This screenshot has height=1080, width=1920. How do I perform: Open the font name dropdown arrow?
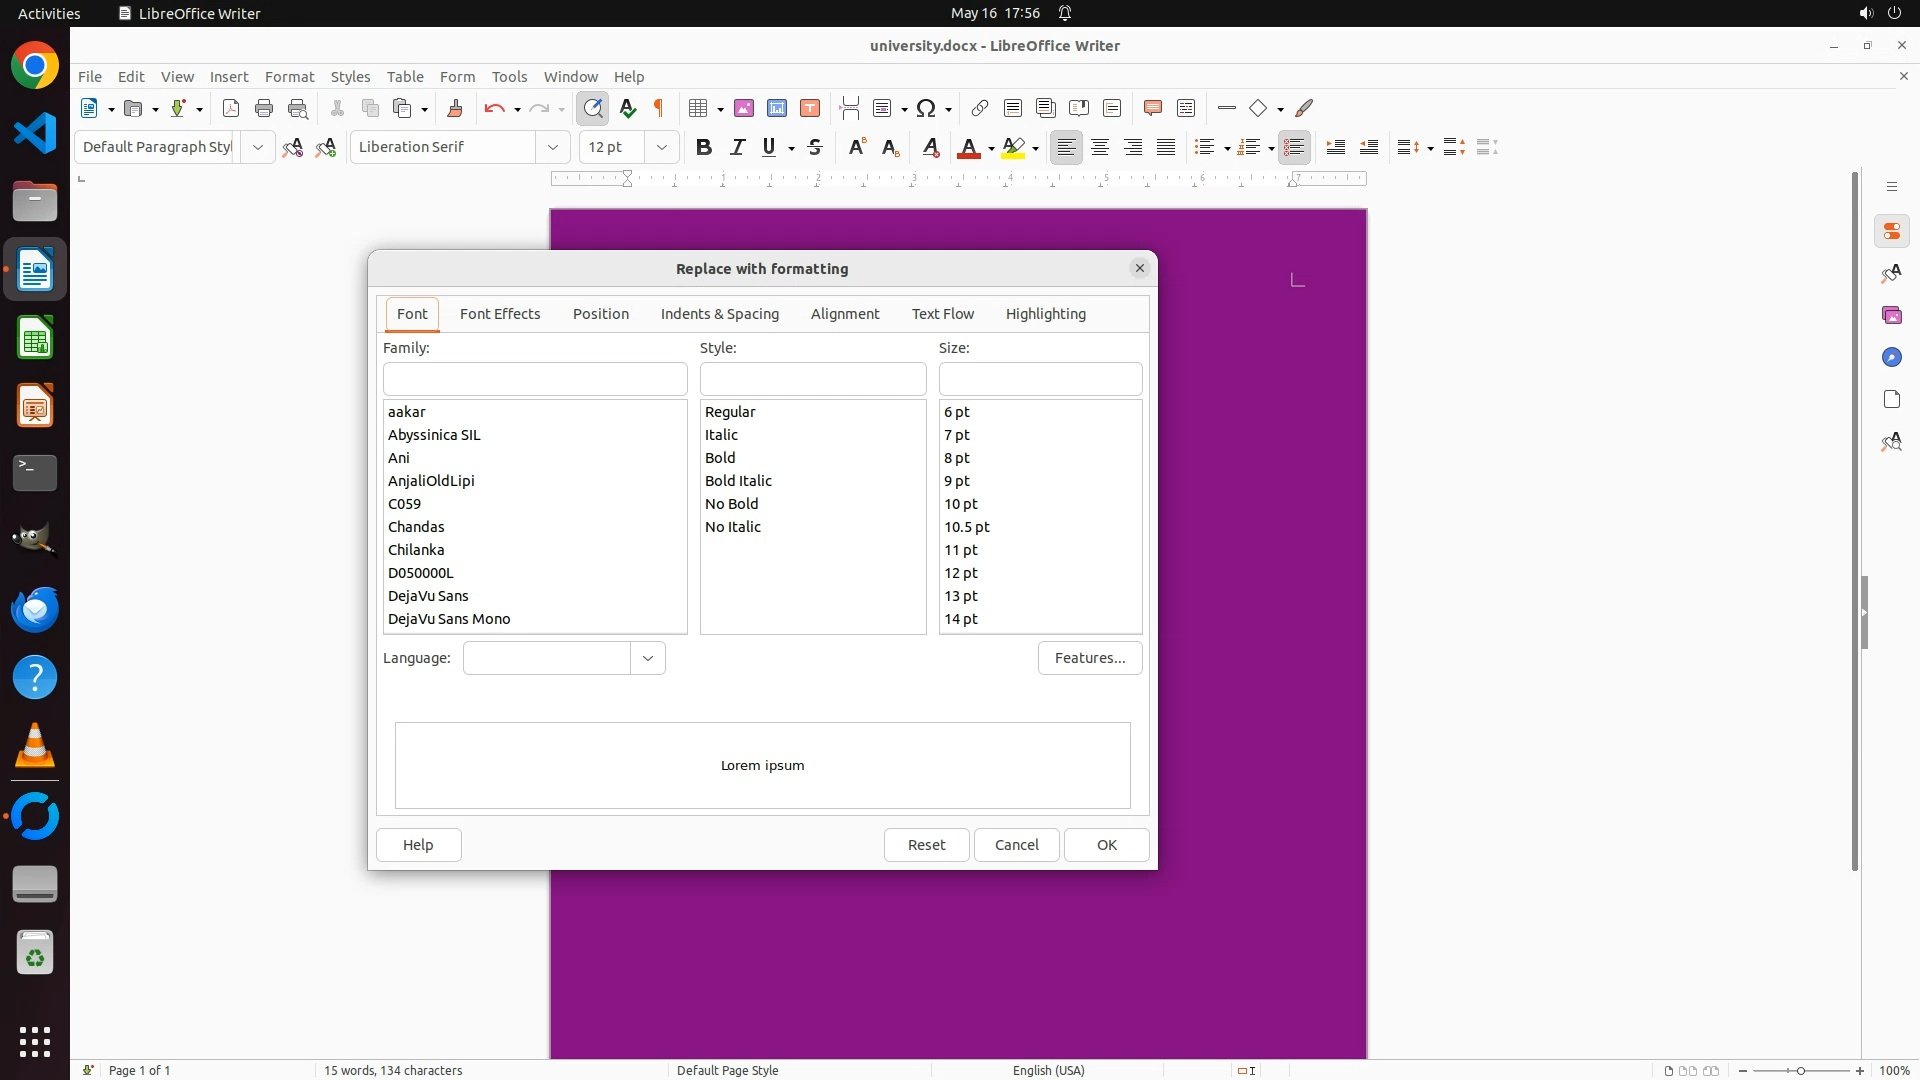(x=553, y=147)
